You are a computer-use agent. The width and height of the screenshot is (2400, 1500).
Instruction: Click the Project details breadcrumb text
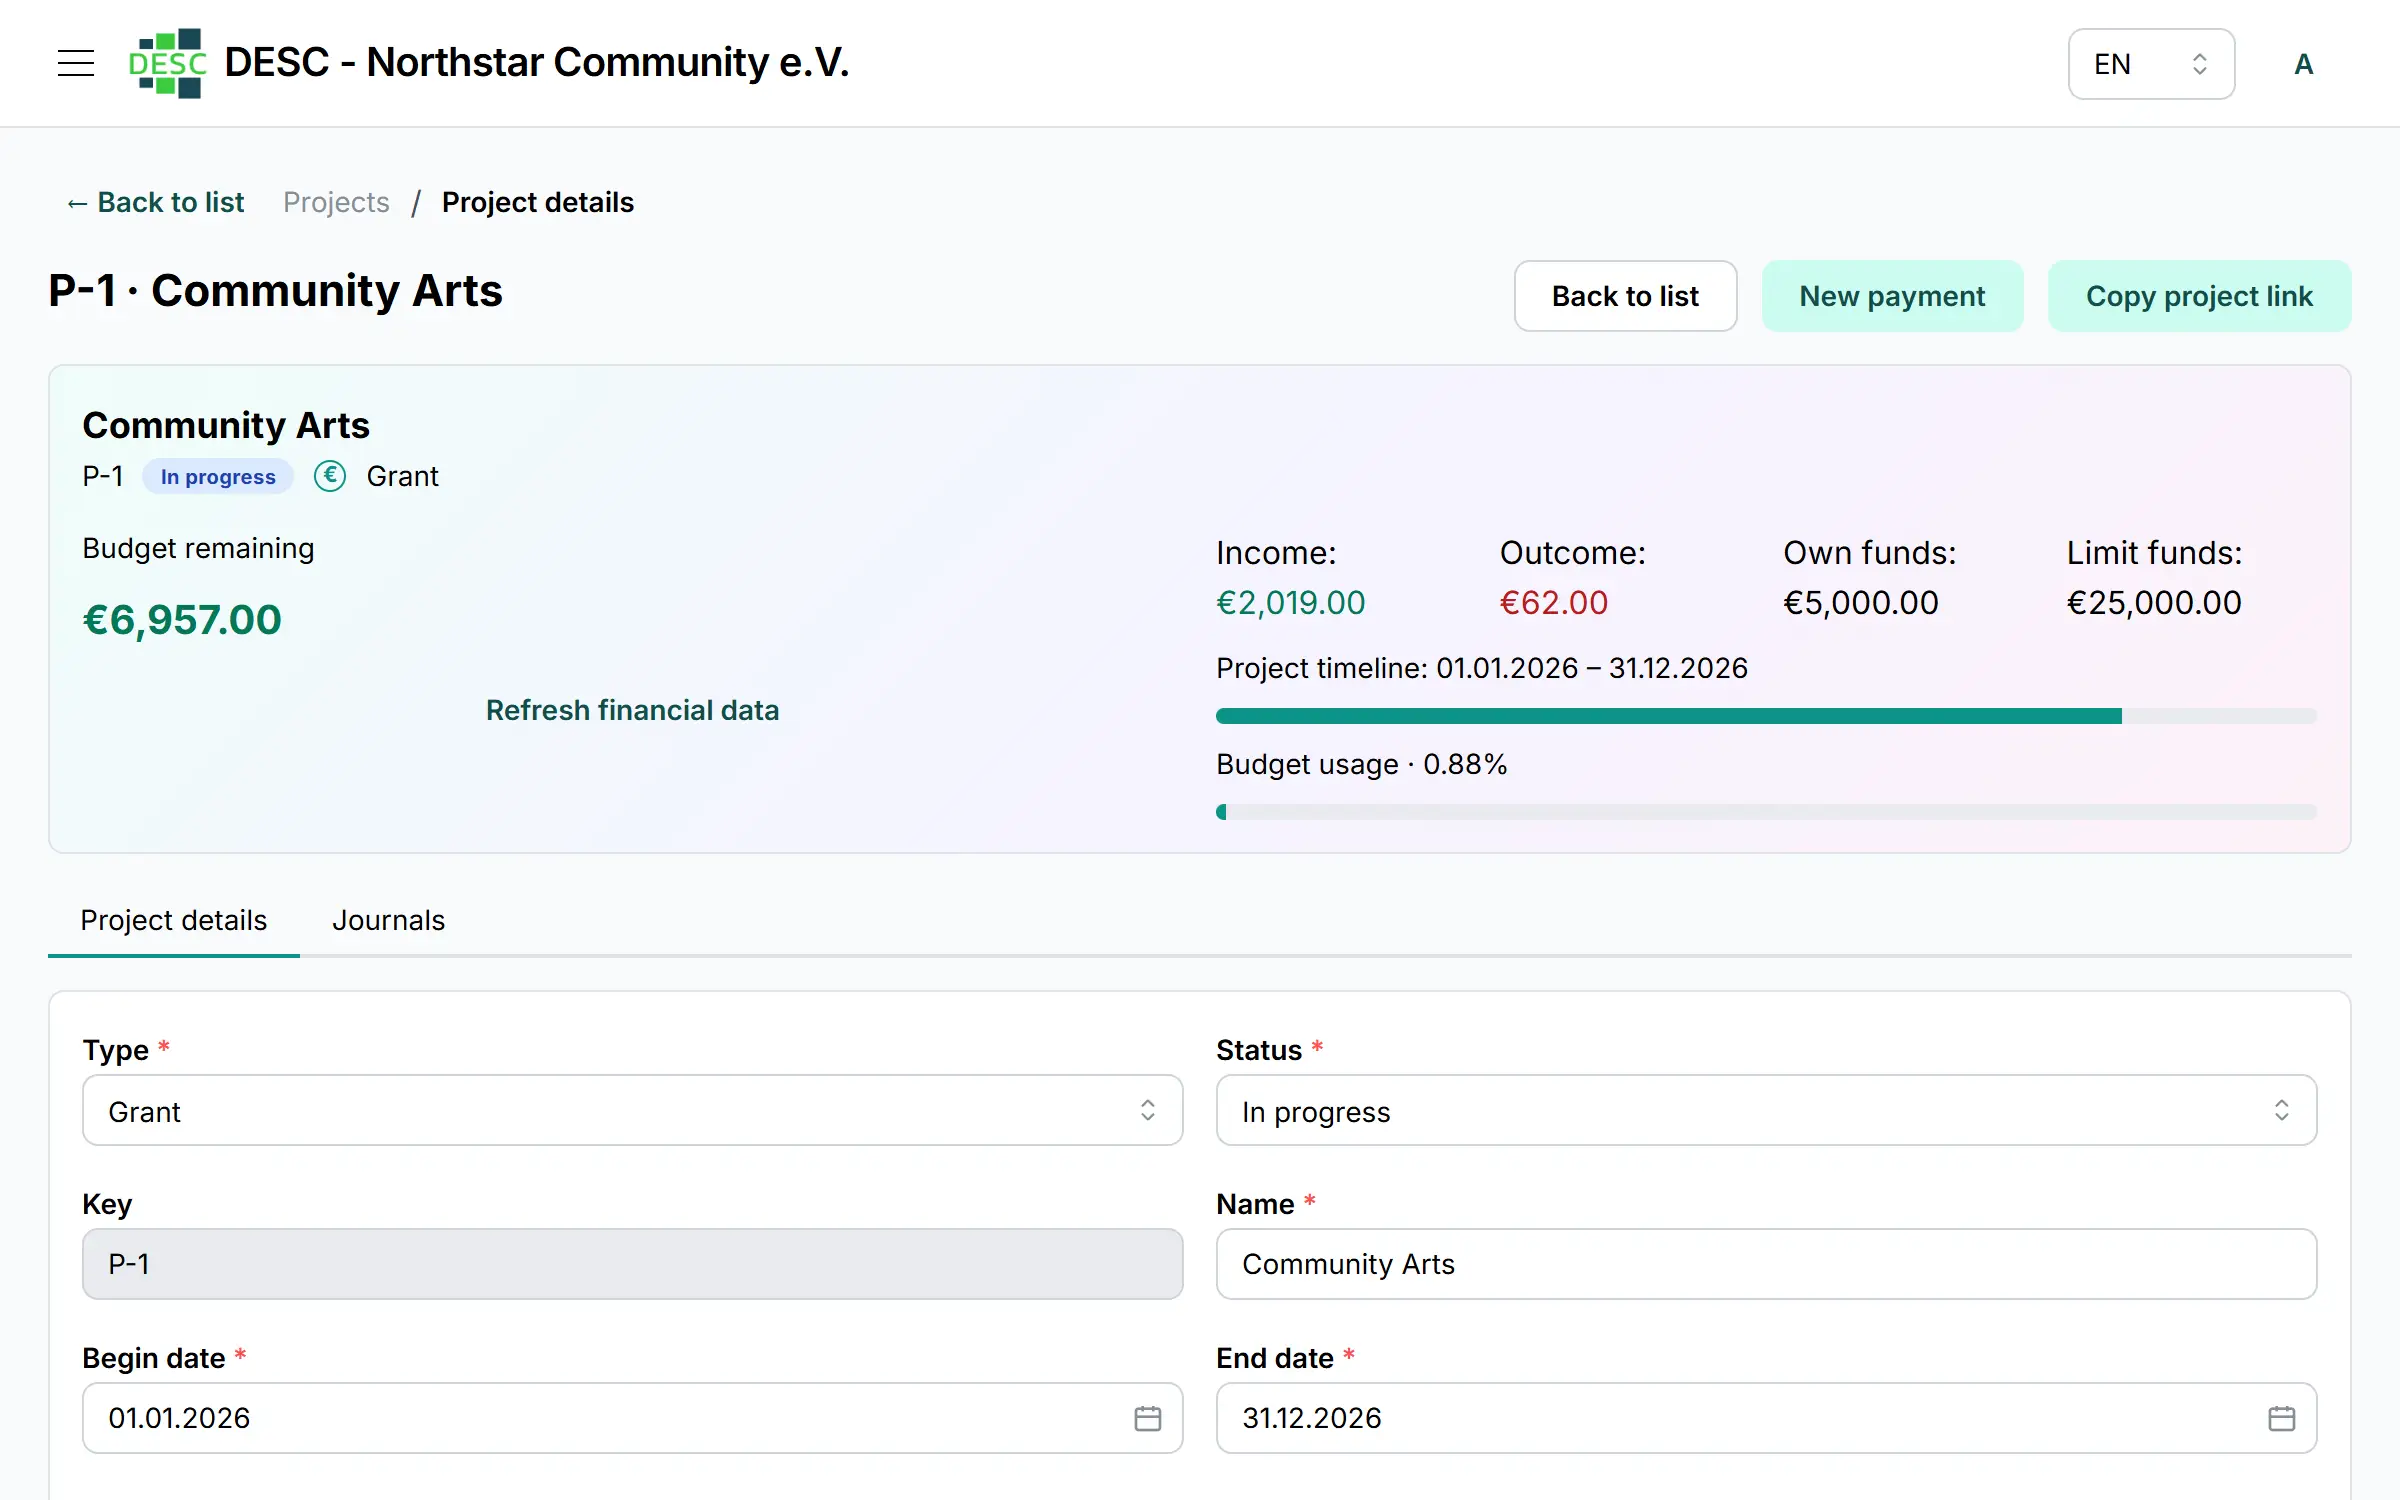[x=538, y=202]
